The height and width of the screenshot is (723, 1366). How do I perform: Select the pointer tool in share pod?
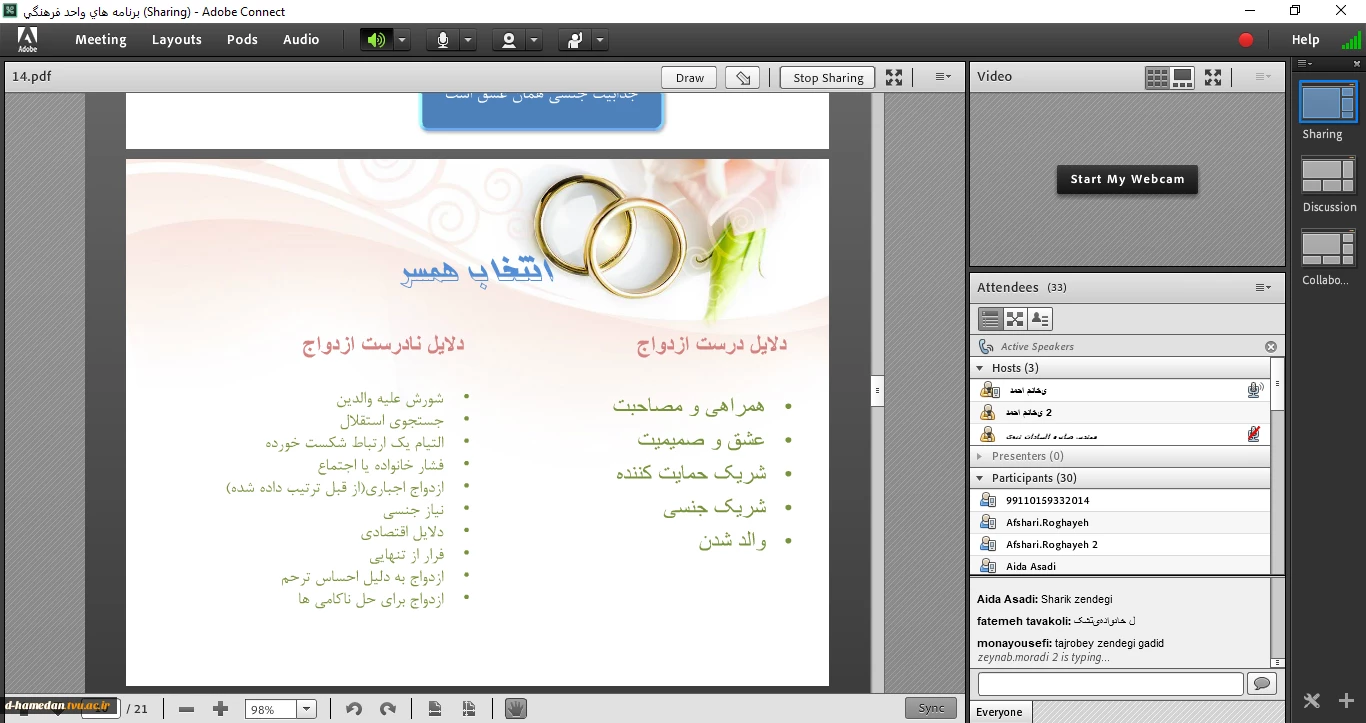point(742,78)
